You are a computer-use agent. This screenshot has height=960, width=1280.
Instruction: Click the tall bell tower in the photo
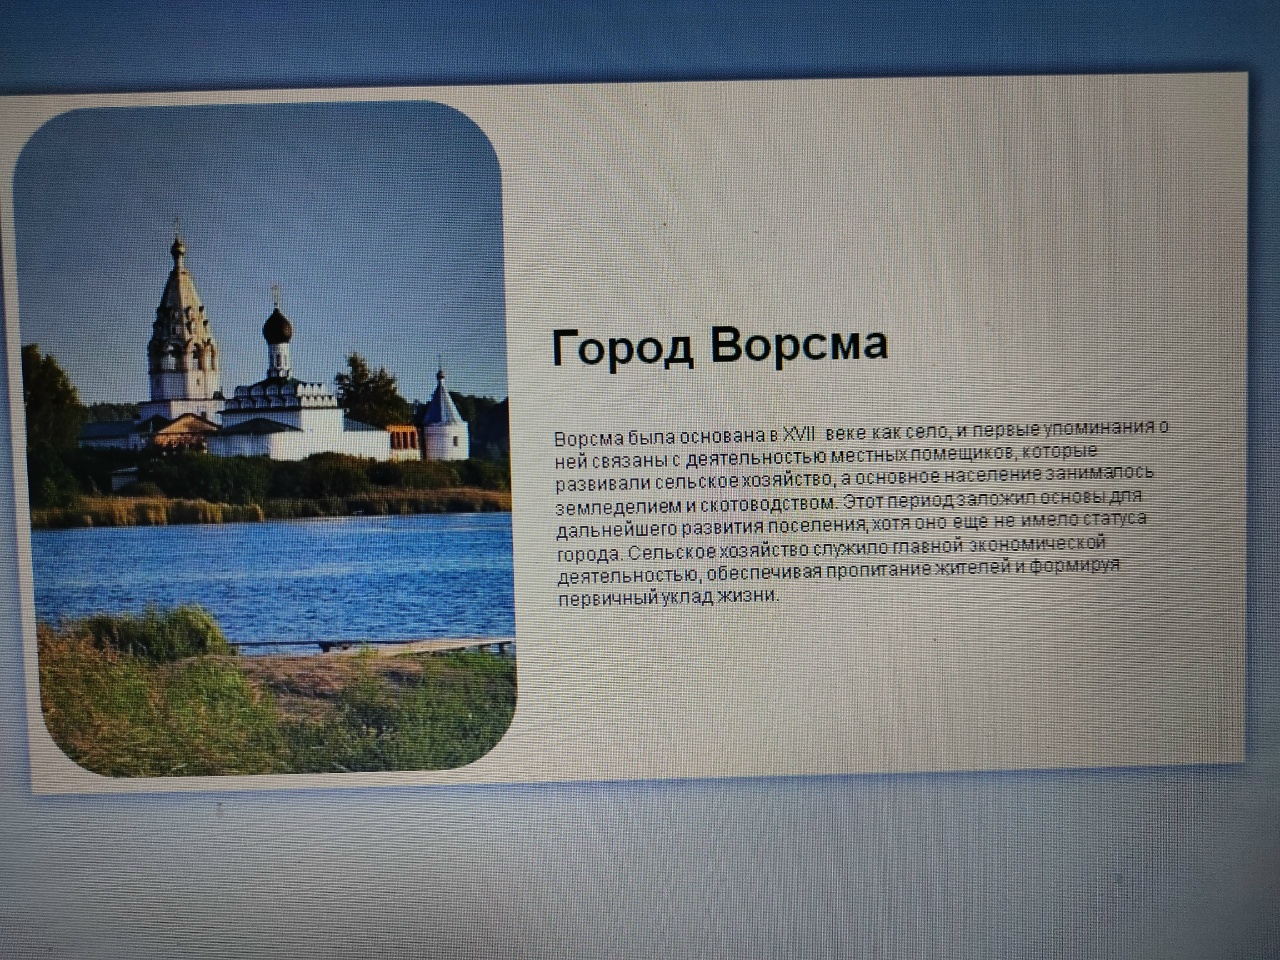click(x=180, y=320)
